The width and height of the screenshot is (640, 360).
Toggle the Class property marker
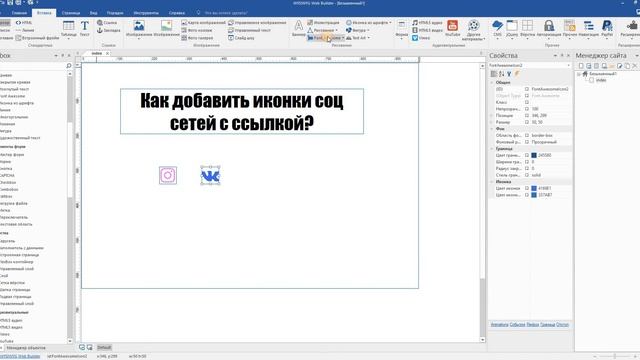(527, 102)
